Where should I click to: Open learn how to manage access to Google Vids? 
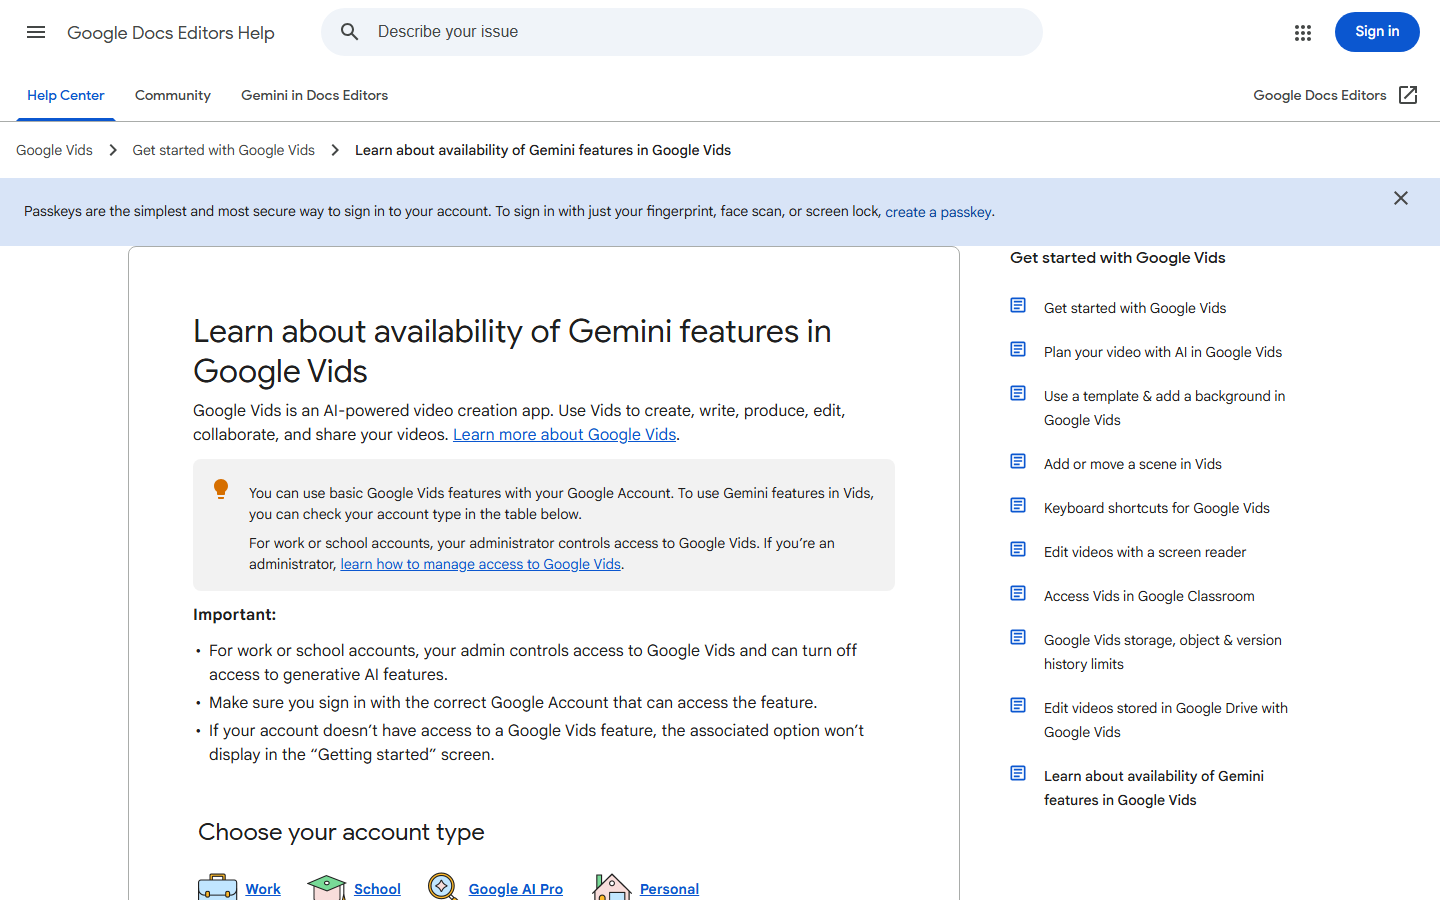click(x=481, y=564)
